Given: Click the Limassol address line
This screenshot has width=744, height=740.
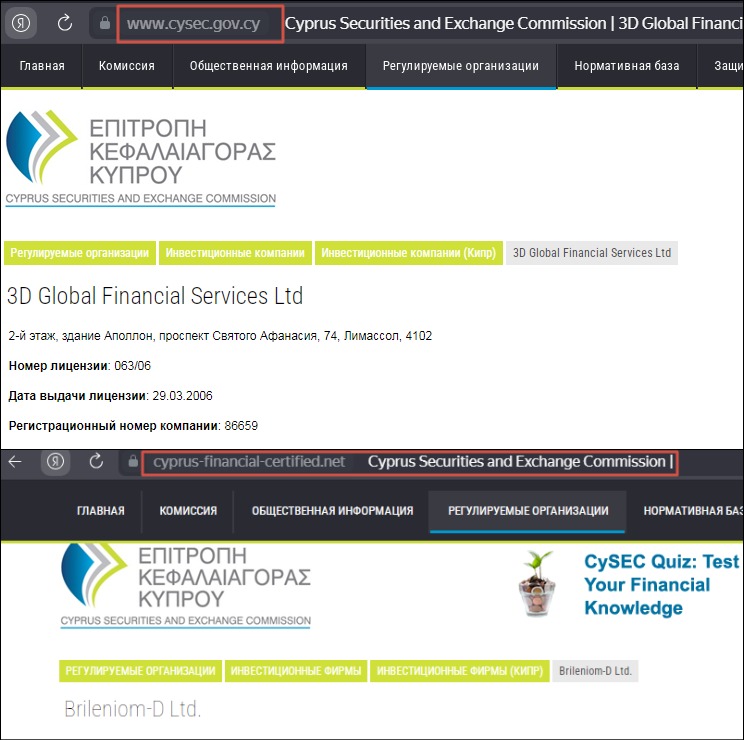Looking at the screenshot, I should click(x=220, y=336).
